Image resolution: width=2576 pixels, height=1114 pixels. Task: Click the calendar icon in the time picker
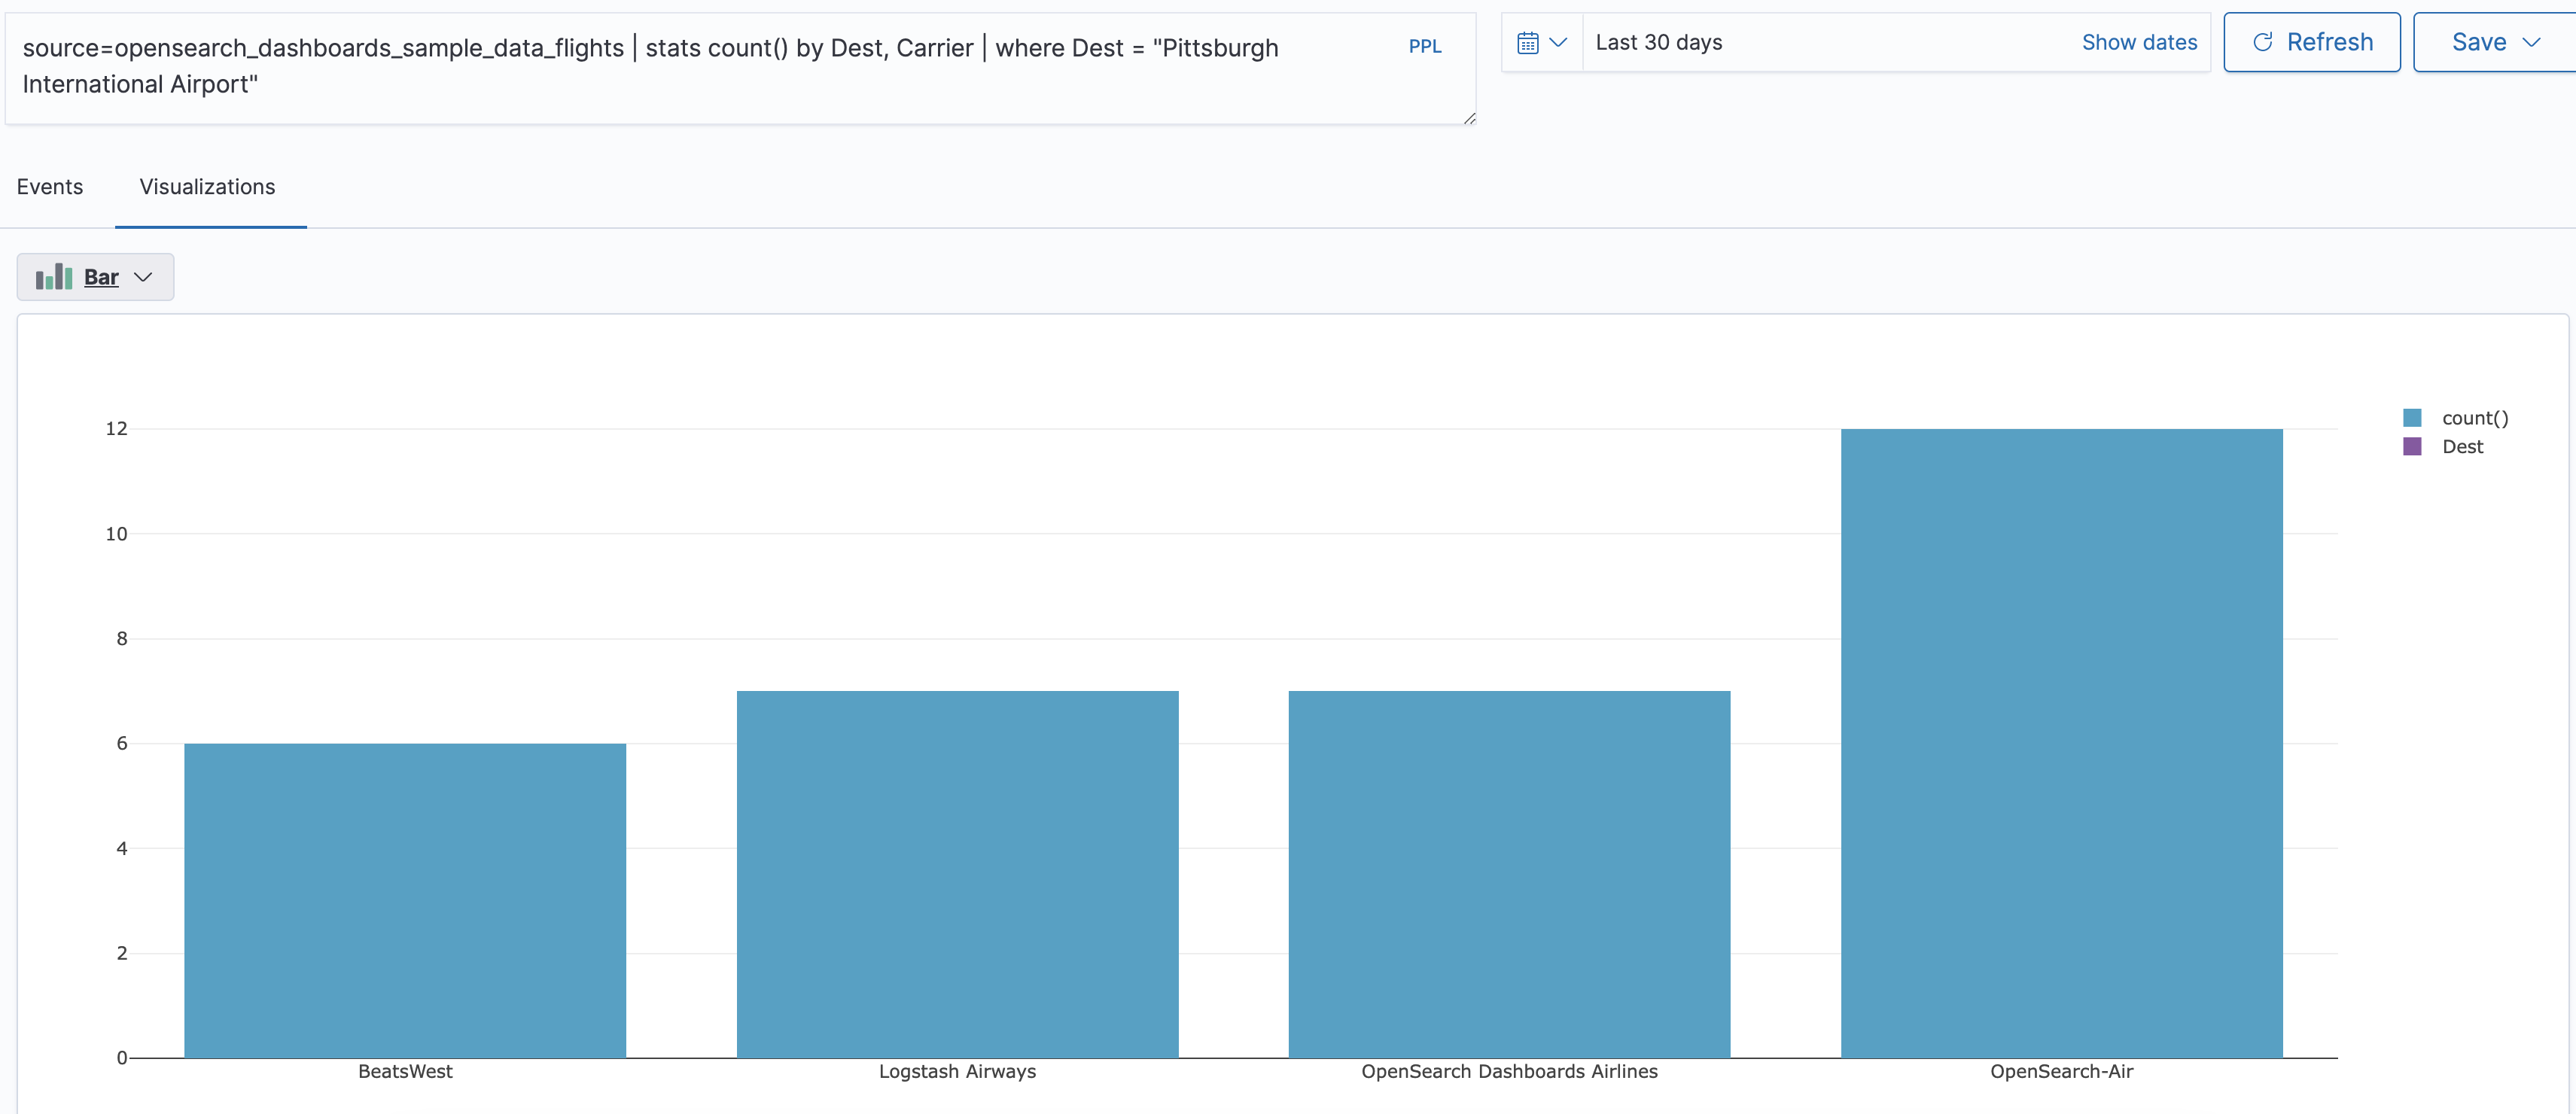coord(1528,42)
